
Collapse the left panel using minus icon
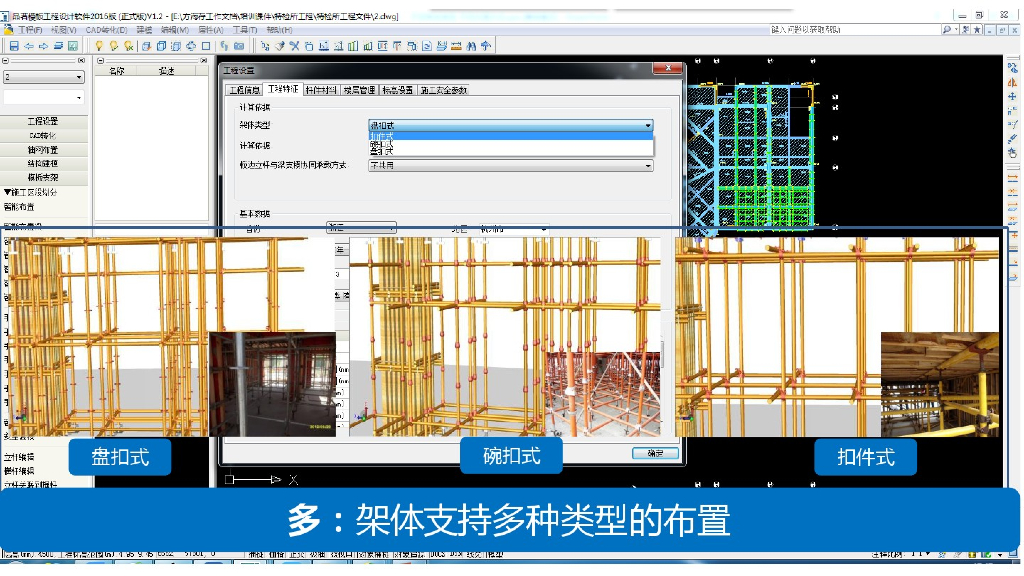coord(5,60)
